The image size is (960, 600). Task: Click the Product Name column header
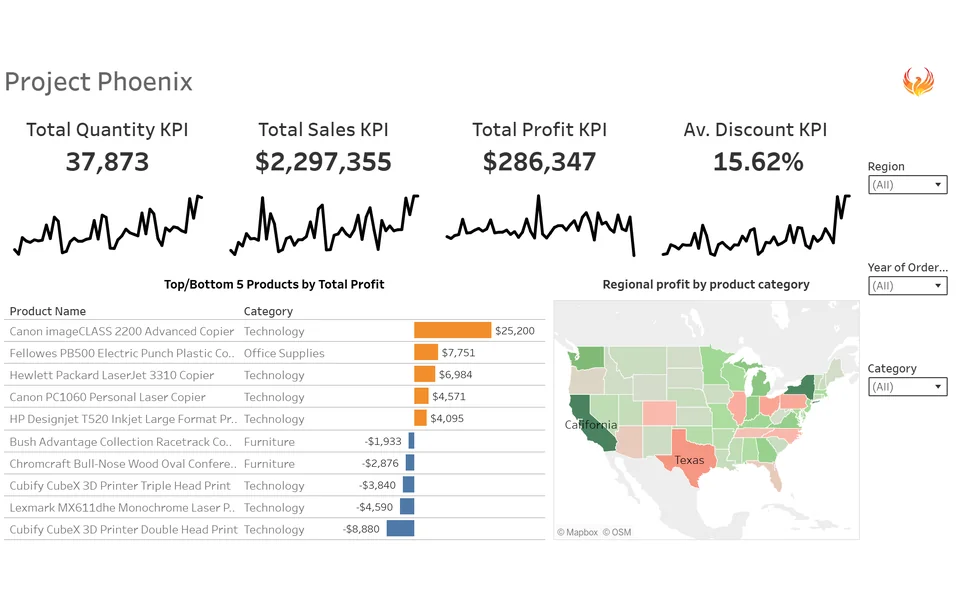pos(48,311)
